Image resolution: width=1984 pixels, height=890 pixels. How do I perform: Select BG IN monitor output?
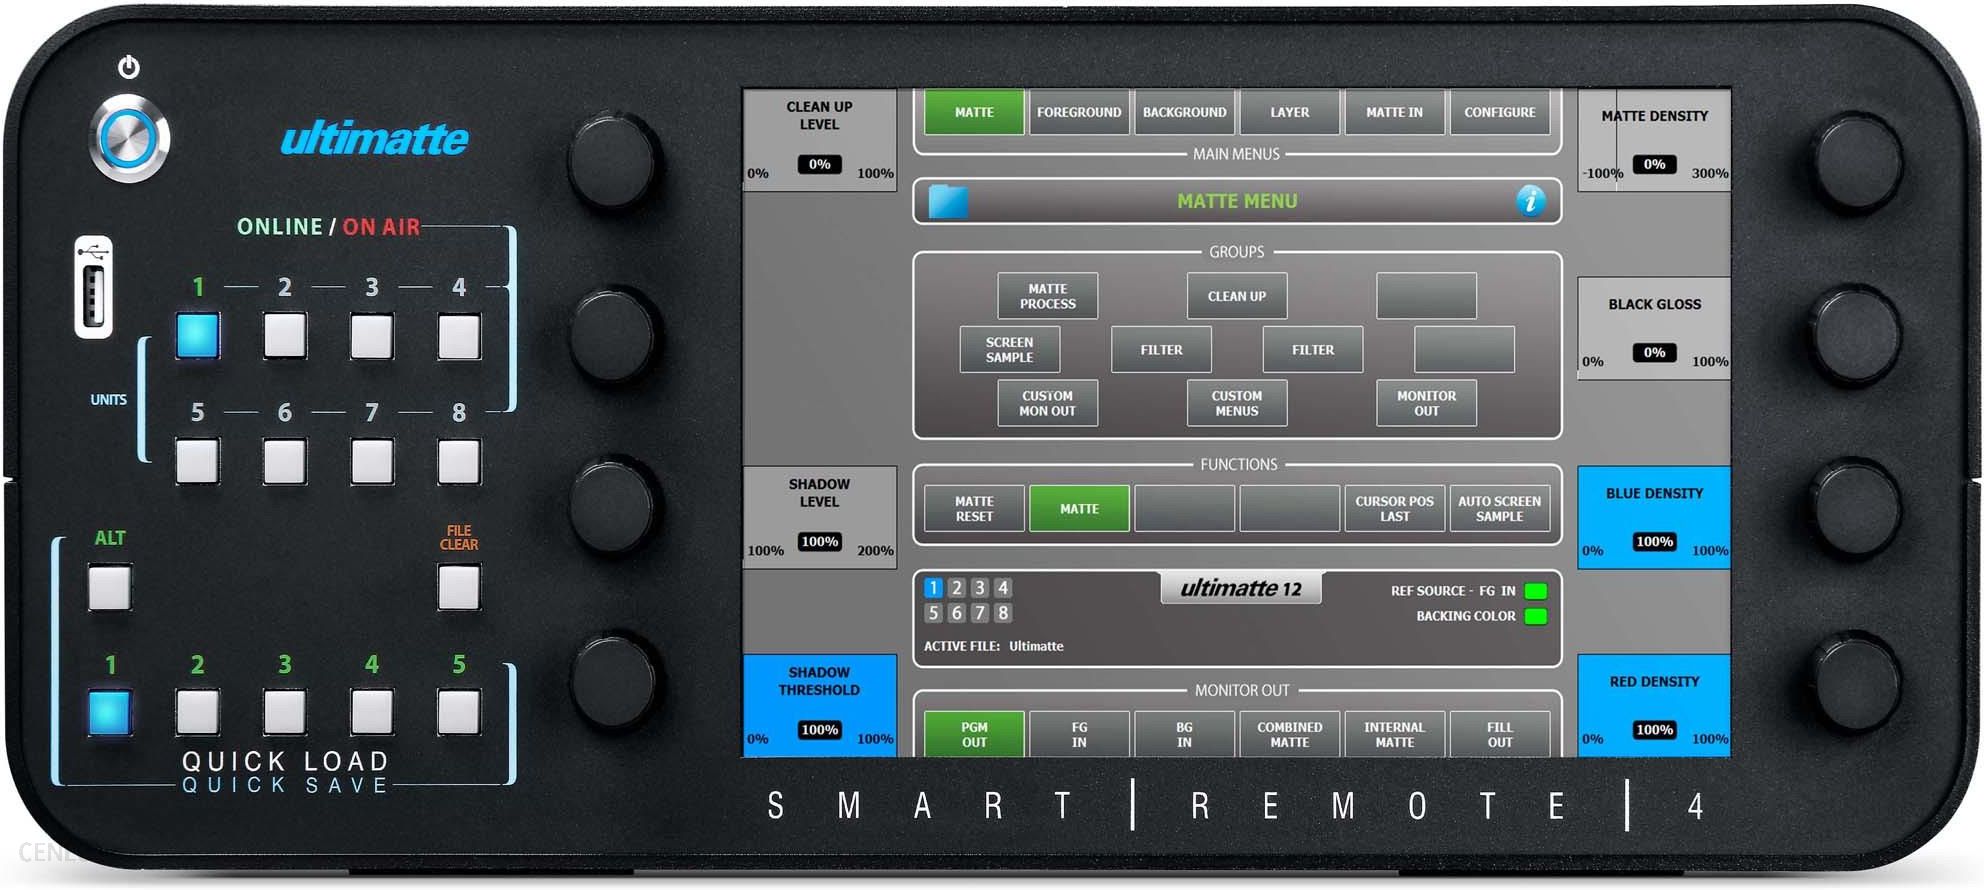click(x=1184, y=734)
